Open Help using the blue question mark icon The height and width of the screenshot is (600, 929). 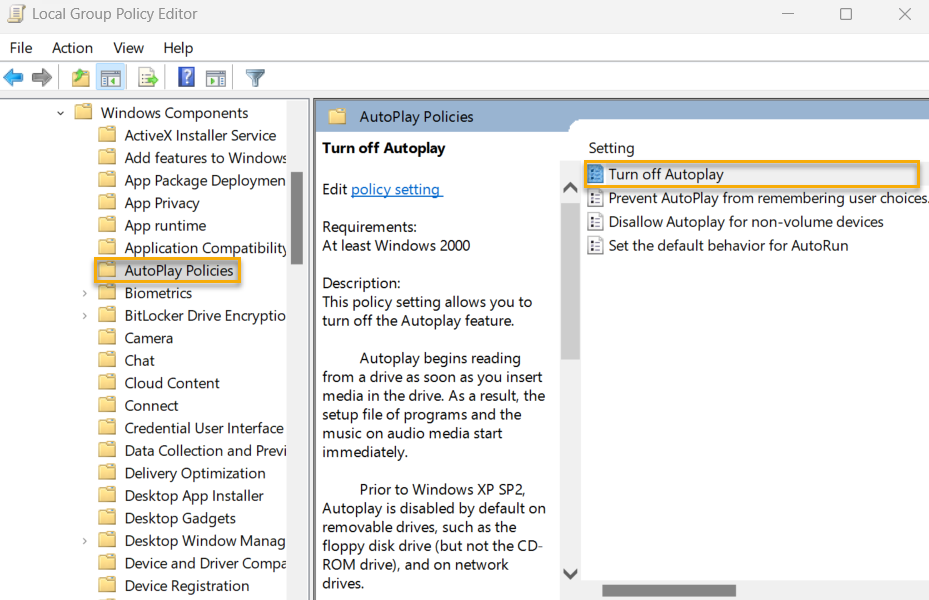coord(186,77)
